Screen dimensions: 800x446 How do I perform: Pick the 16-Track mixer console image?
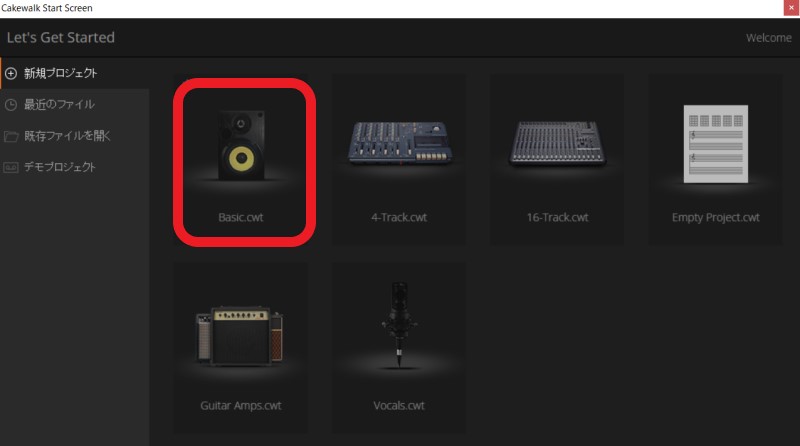(x=557, y=143)
